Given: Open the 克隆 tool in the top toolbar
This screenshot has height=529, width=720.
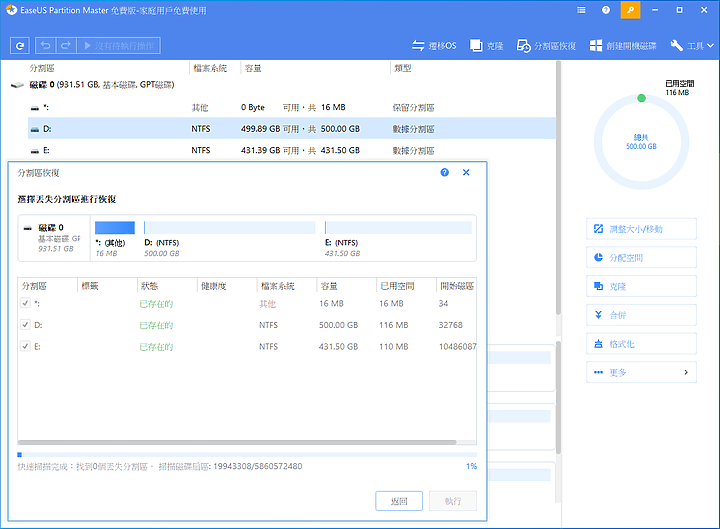Looking at the screenshot, I should [487, 45].
